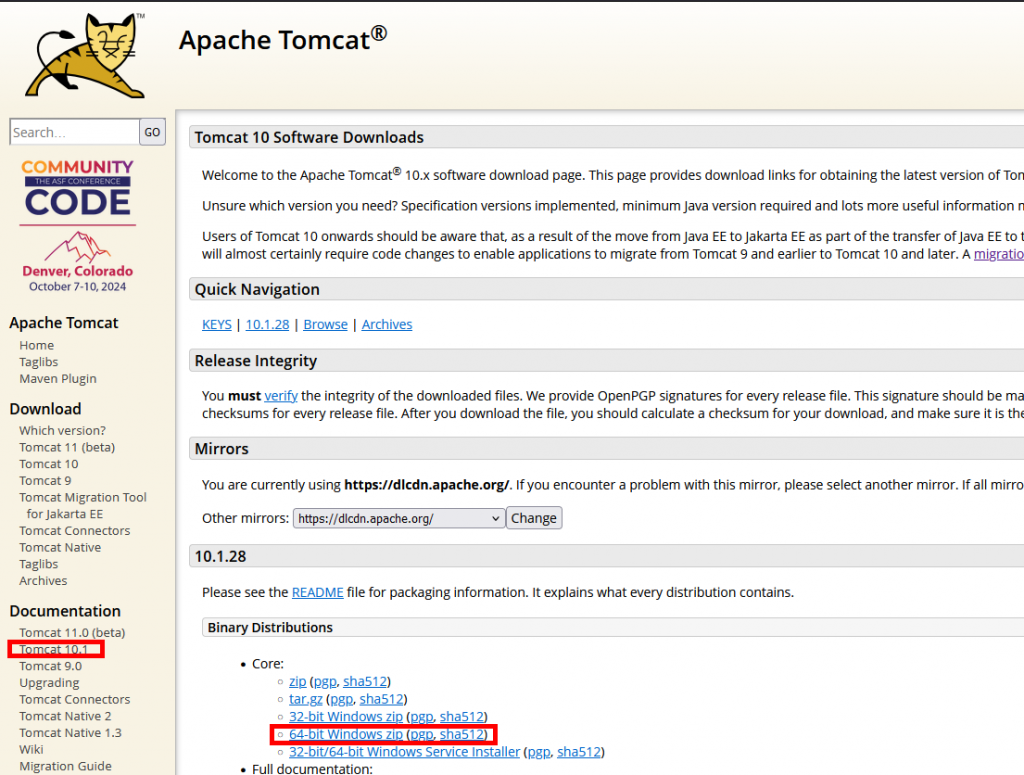Open Upgrading documentation link
The width and height of the screenshot is (1024, 775).
pyautogui.click(x=49, y=683)
